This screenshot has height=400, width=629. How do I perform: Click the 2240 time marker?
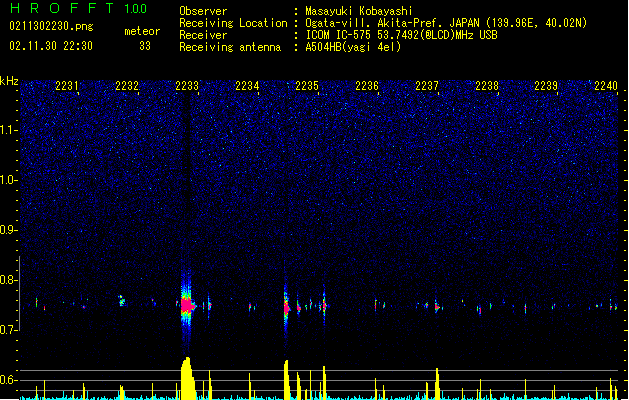(x=606, y=86)
